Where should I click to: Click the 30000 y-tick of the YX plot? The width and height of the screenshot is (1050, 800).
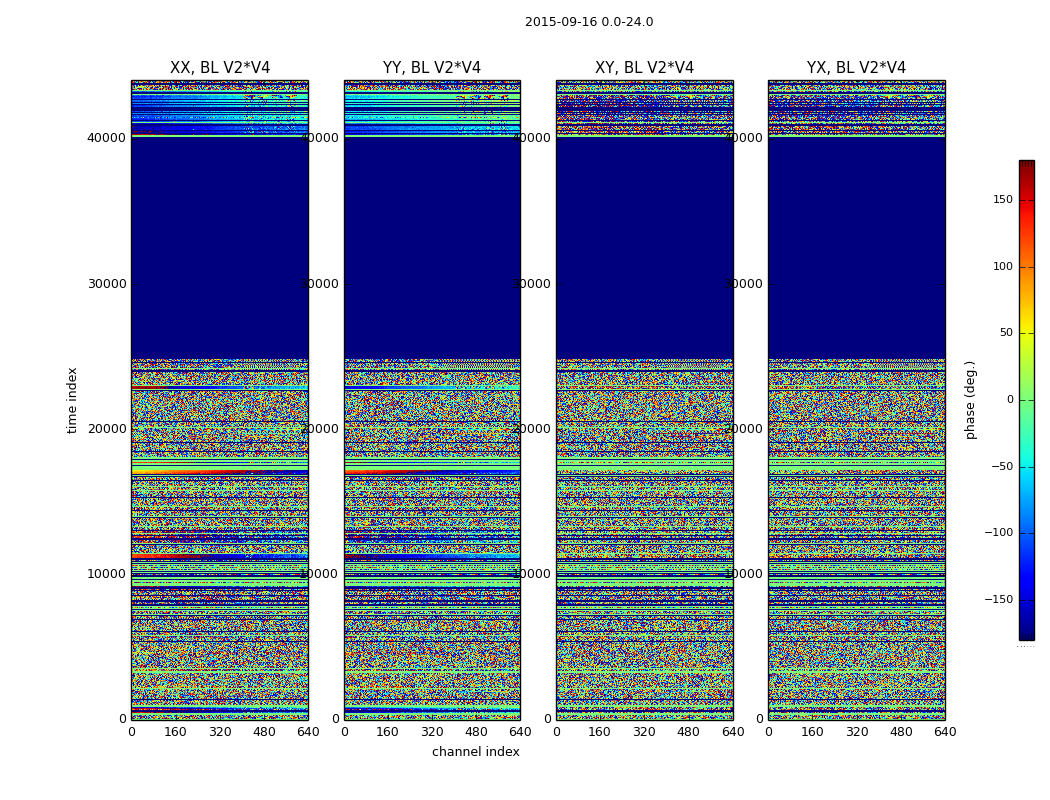[744, 283]
